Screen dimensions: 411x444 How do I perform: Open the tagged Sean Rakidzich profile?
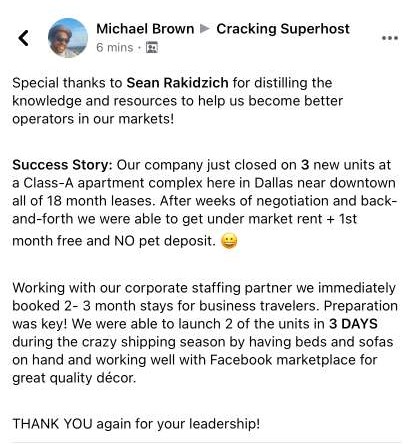[x=177, y=83]
